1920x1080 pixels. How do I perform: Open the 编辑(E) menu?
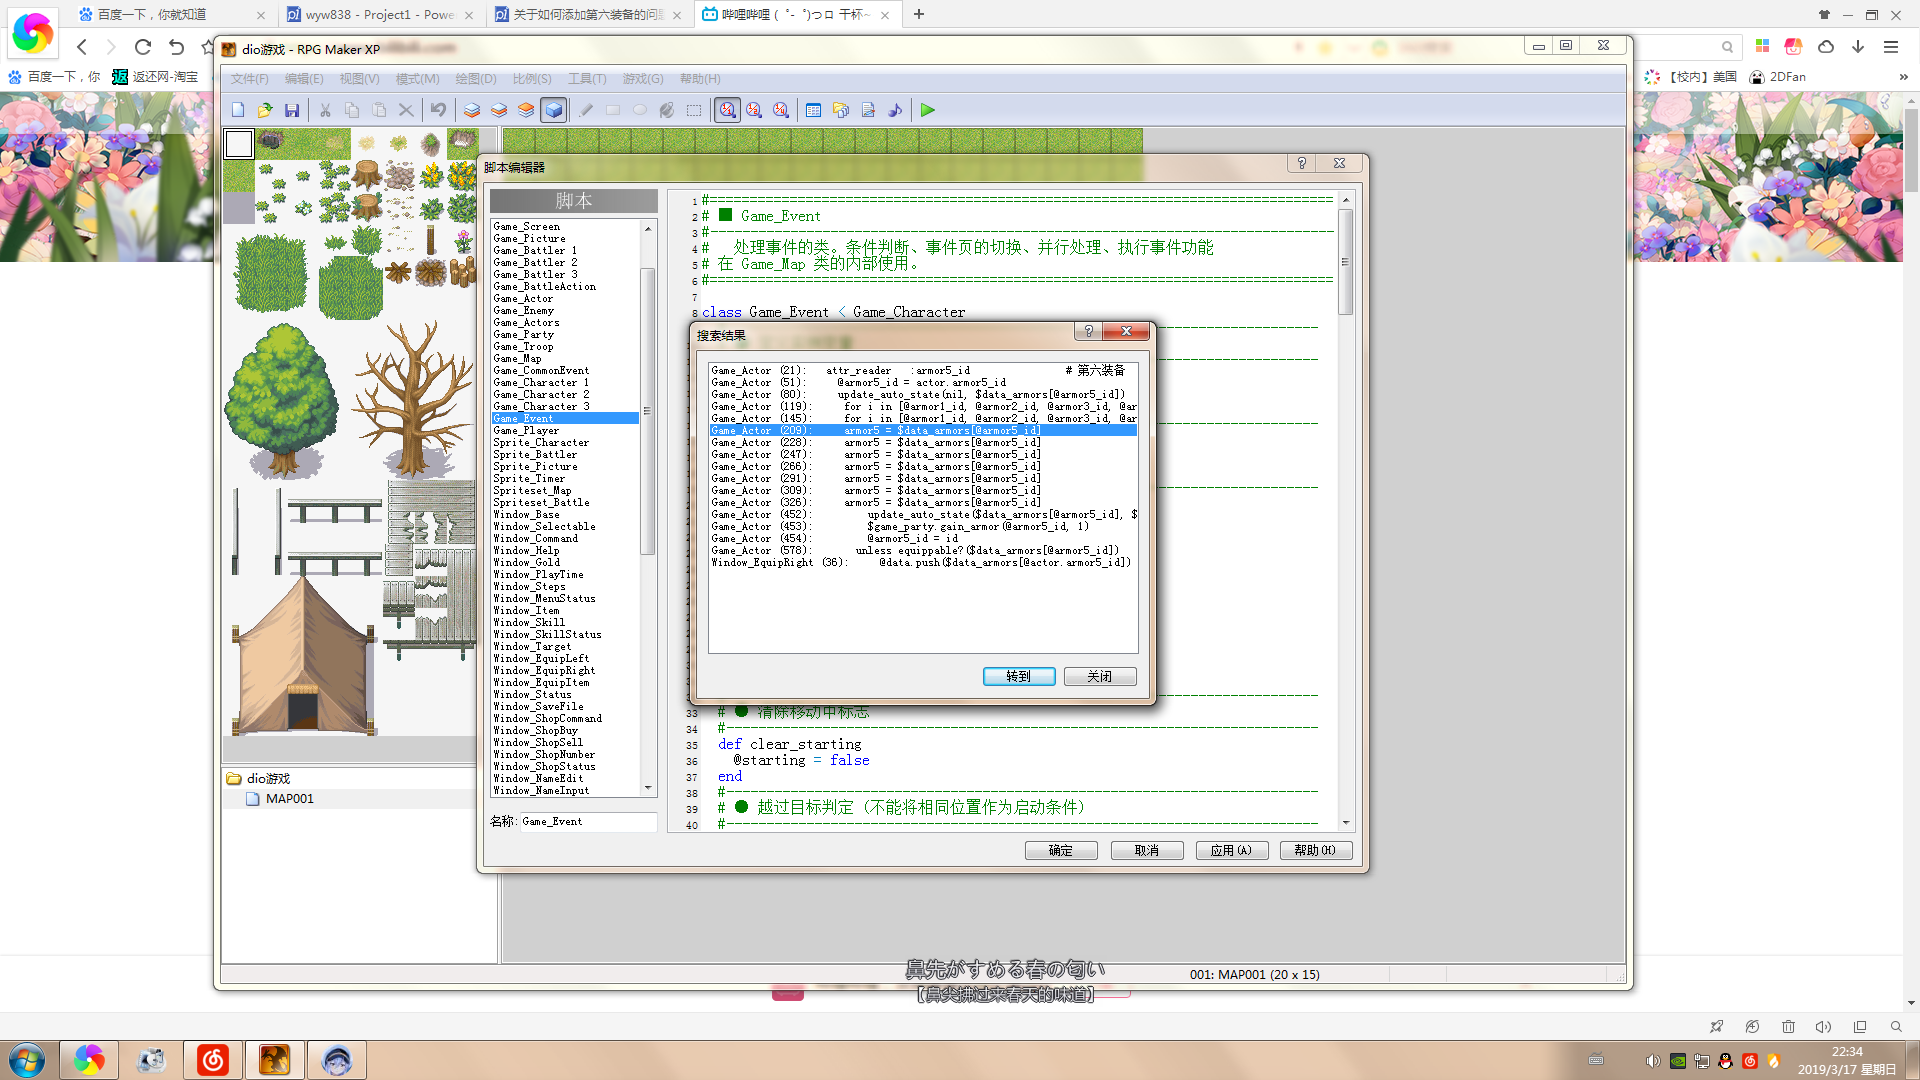[304, 79]
